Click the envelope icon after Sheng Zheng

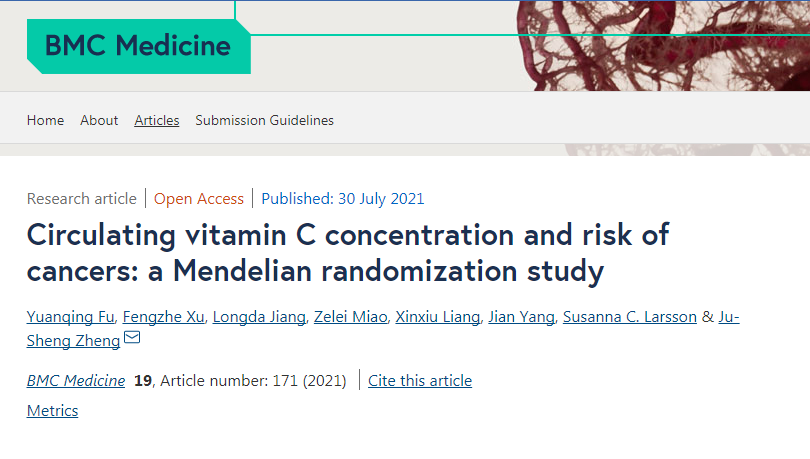[x=132, y=337]
